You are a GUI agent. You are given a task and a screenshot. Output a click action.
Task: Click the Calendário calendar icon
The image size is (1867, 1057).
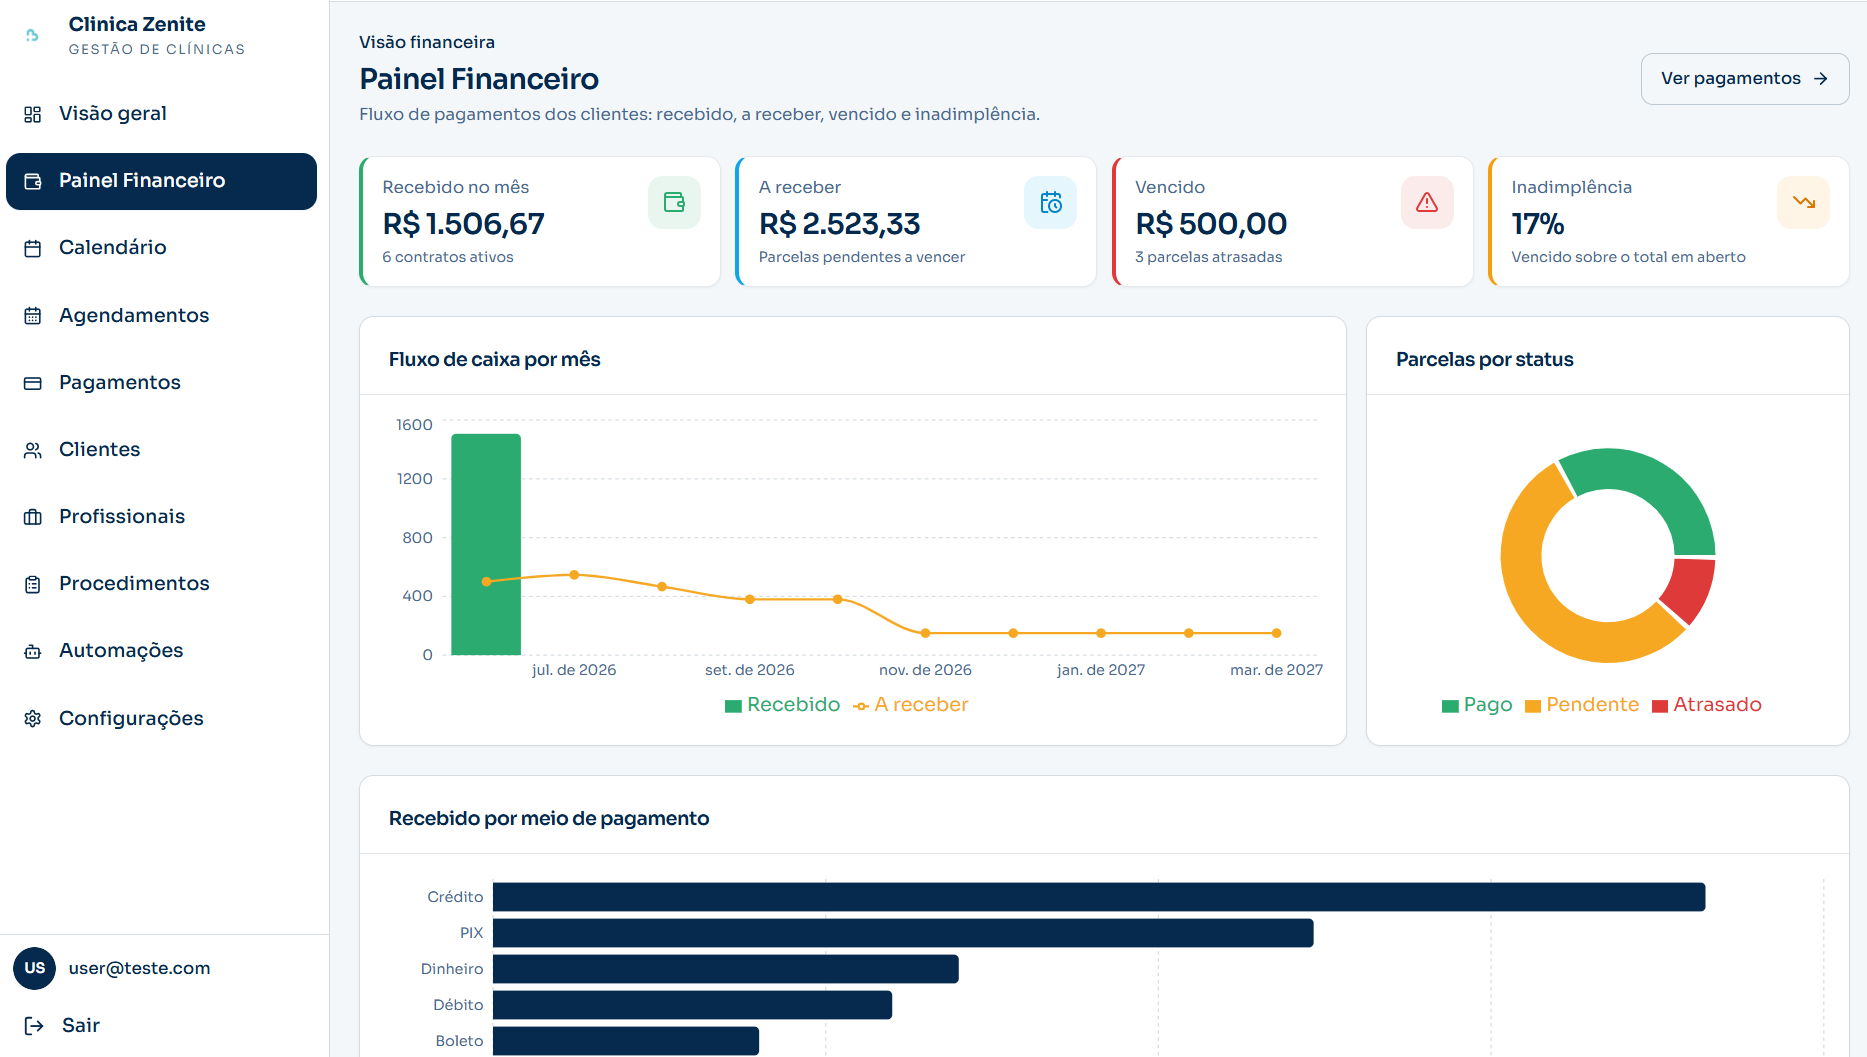click(33, 248)
